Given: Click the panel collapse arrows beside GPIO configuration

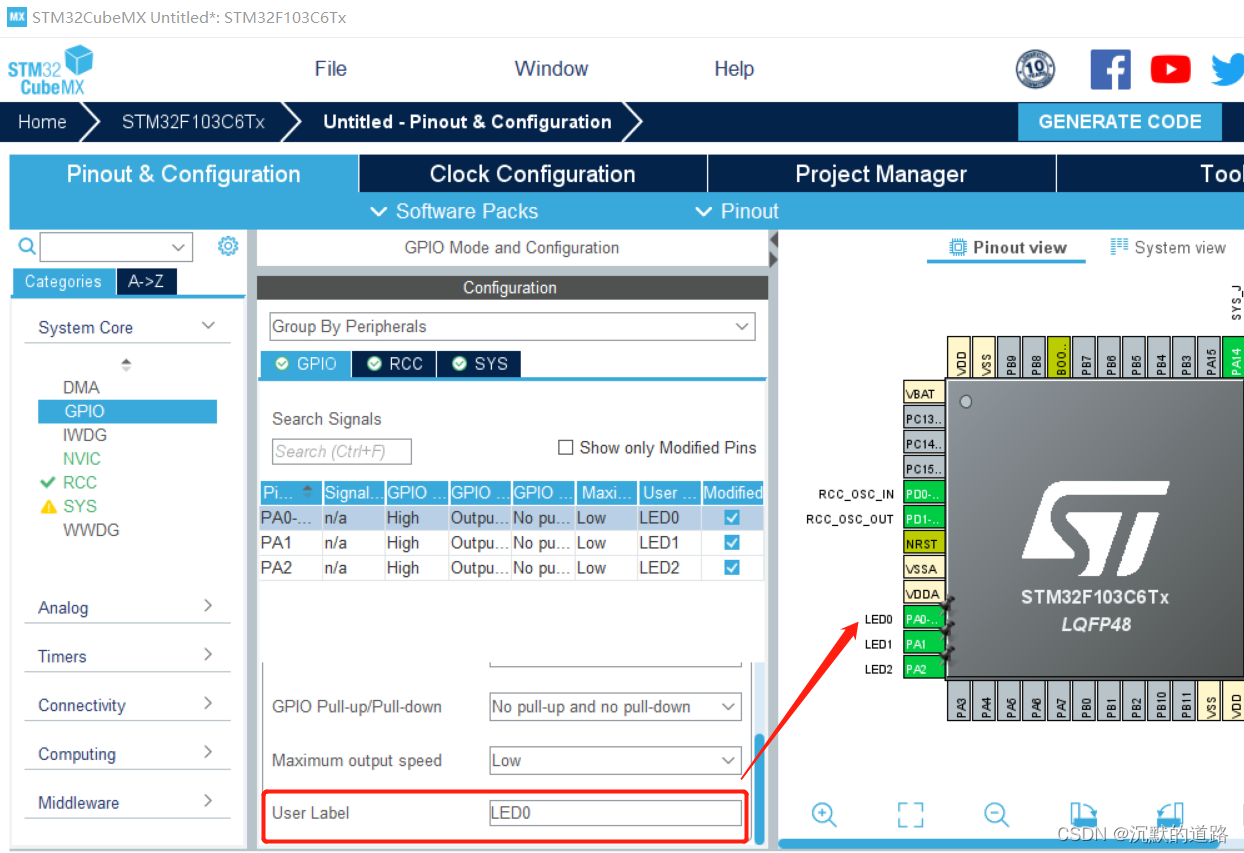Looking at the screenshot, I should 772,250.
